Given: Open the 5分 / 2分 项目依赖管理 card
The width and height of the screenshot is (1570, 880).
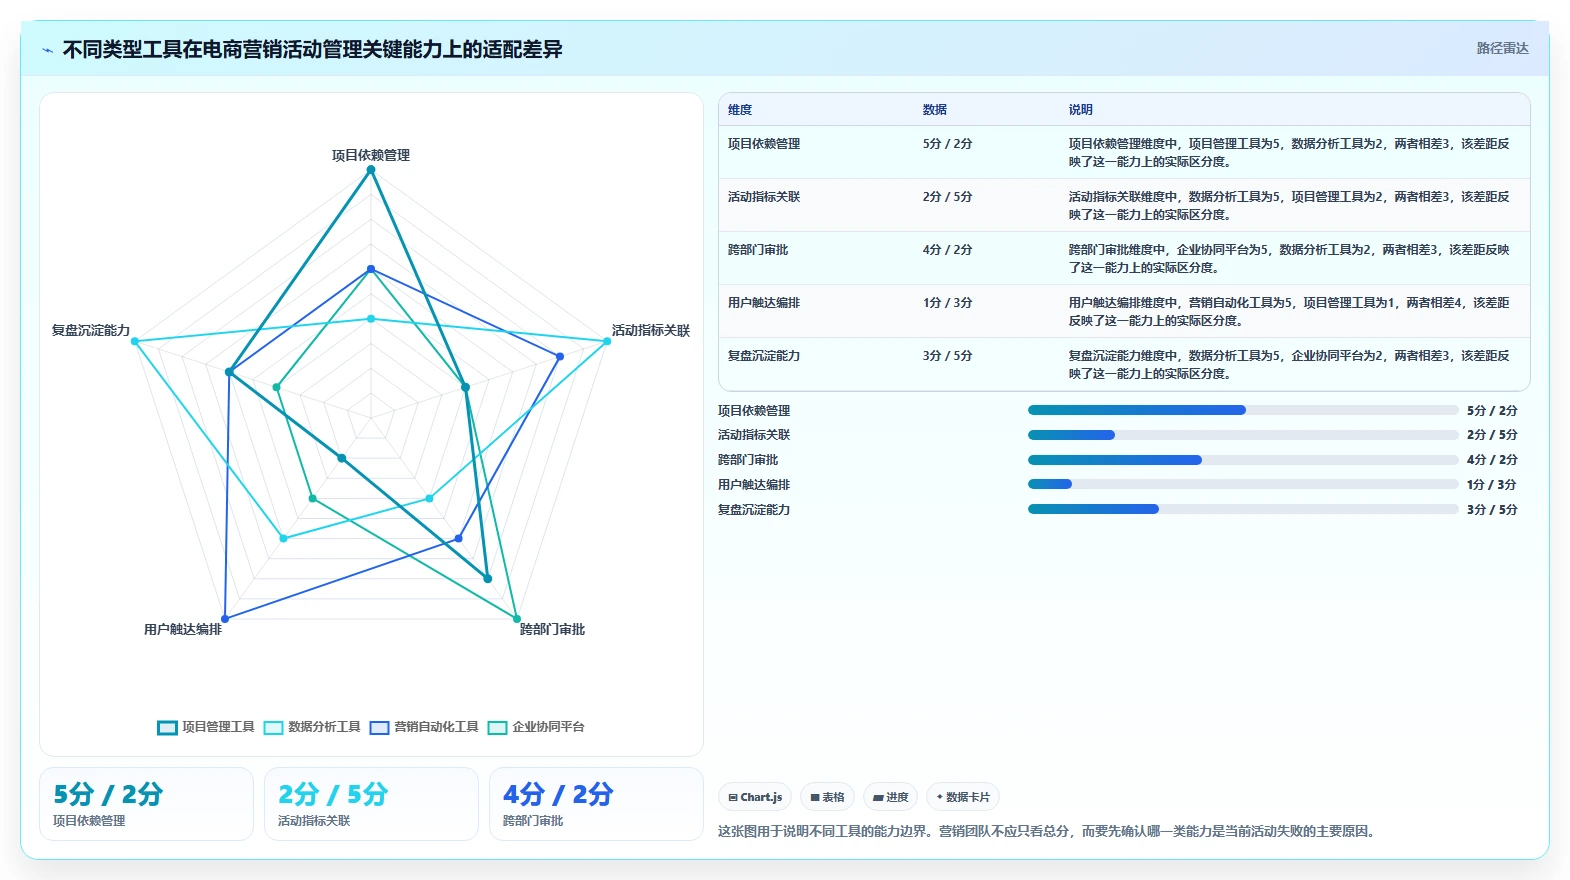Looking at the screenshot, I should point(146,804).
